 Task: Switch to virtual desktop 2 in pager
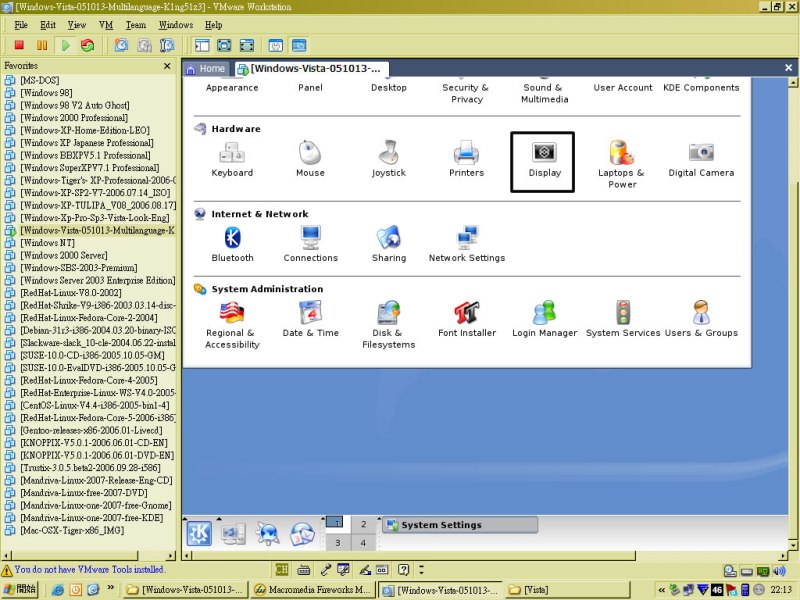tap(363, 524)
